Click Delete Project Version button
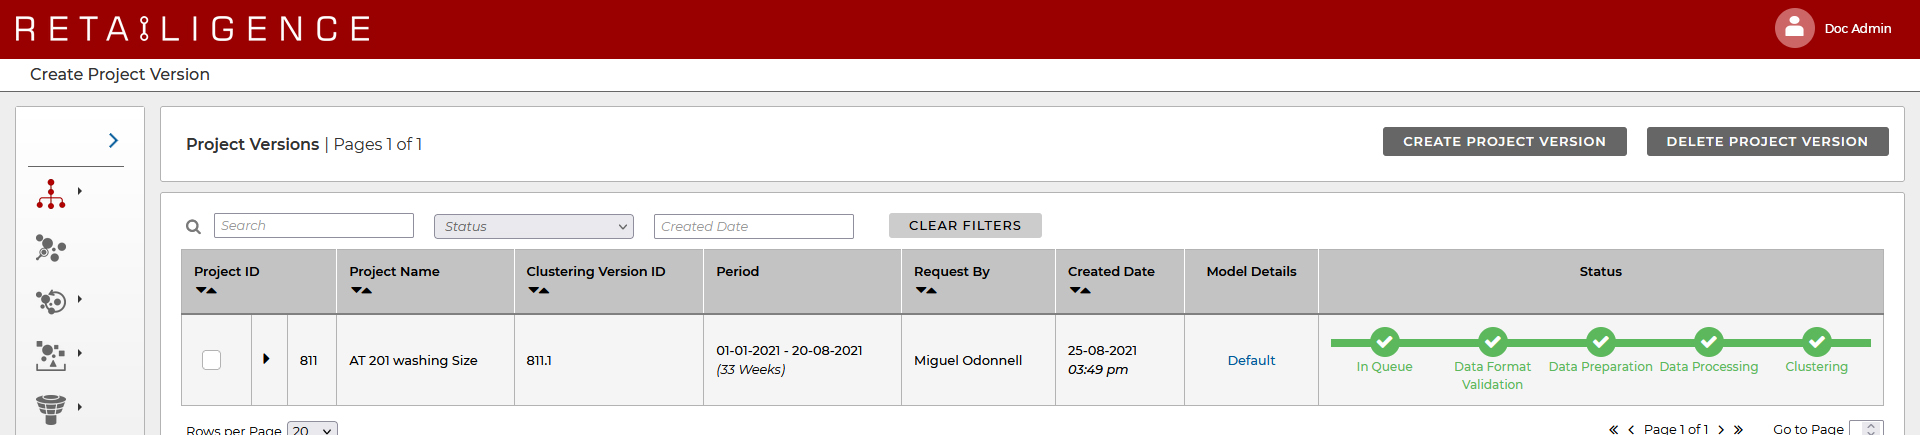The width and height of the screenshot is (1920, 435). (1767, 141)
